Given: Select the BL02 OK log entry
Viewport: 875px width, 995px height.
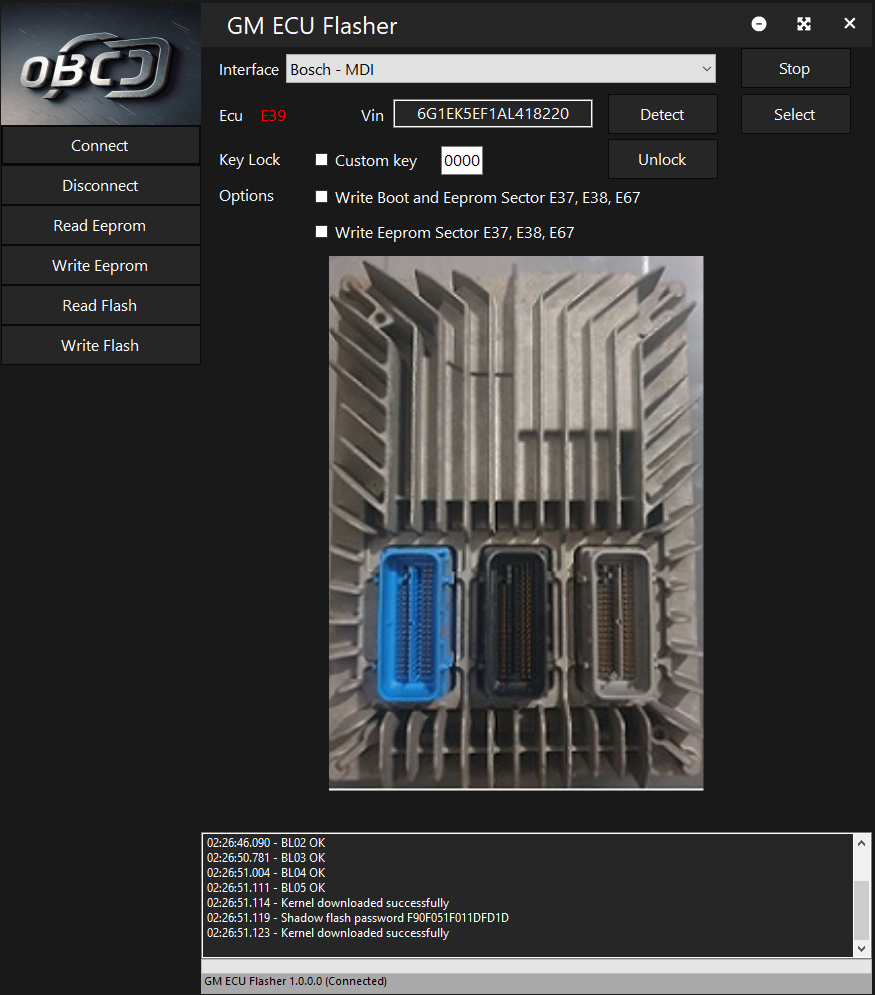Looking at the screenshot, I should (266, 843).
